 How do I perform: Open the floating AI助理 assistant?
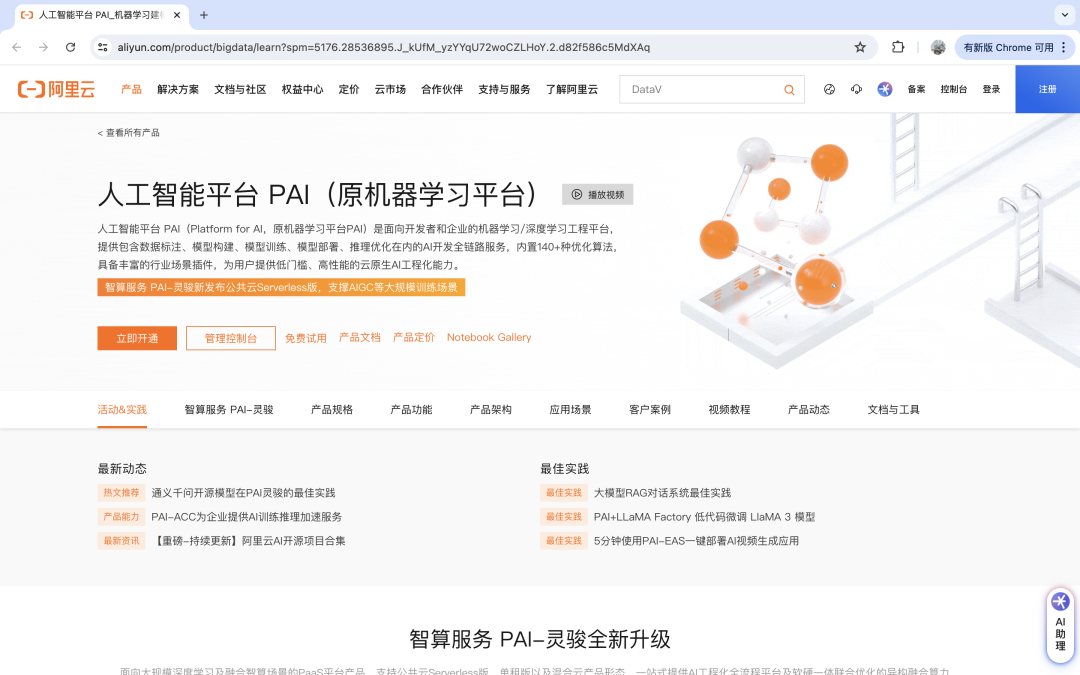tap(1060, 624)
